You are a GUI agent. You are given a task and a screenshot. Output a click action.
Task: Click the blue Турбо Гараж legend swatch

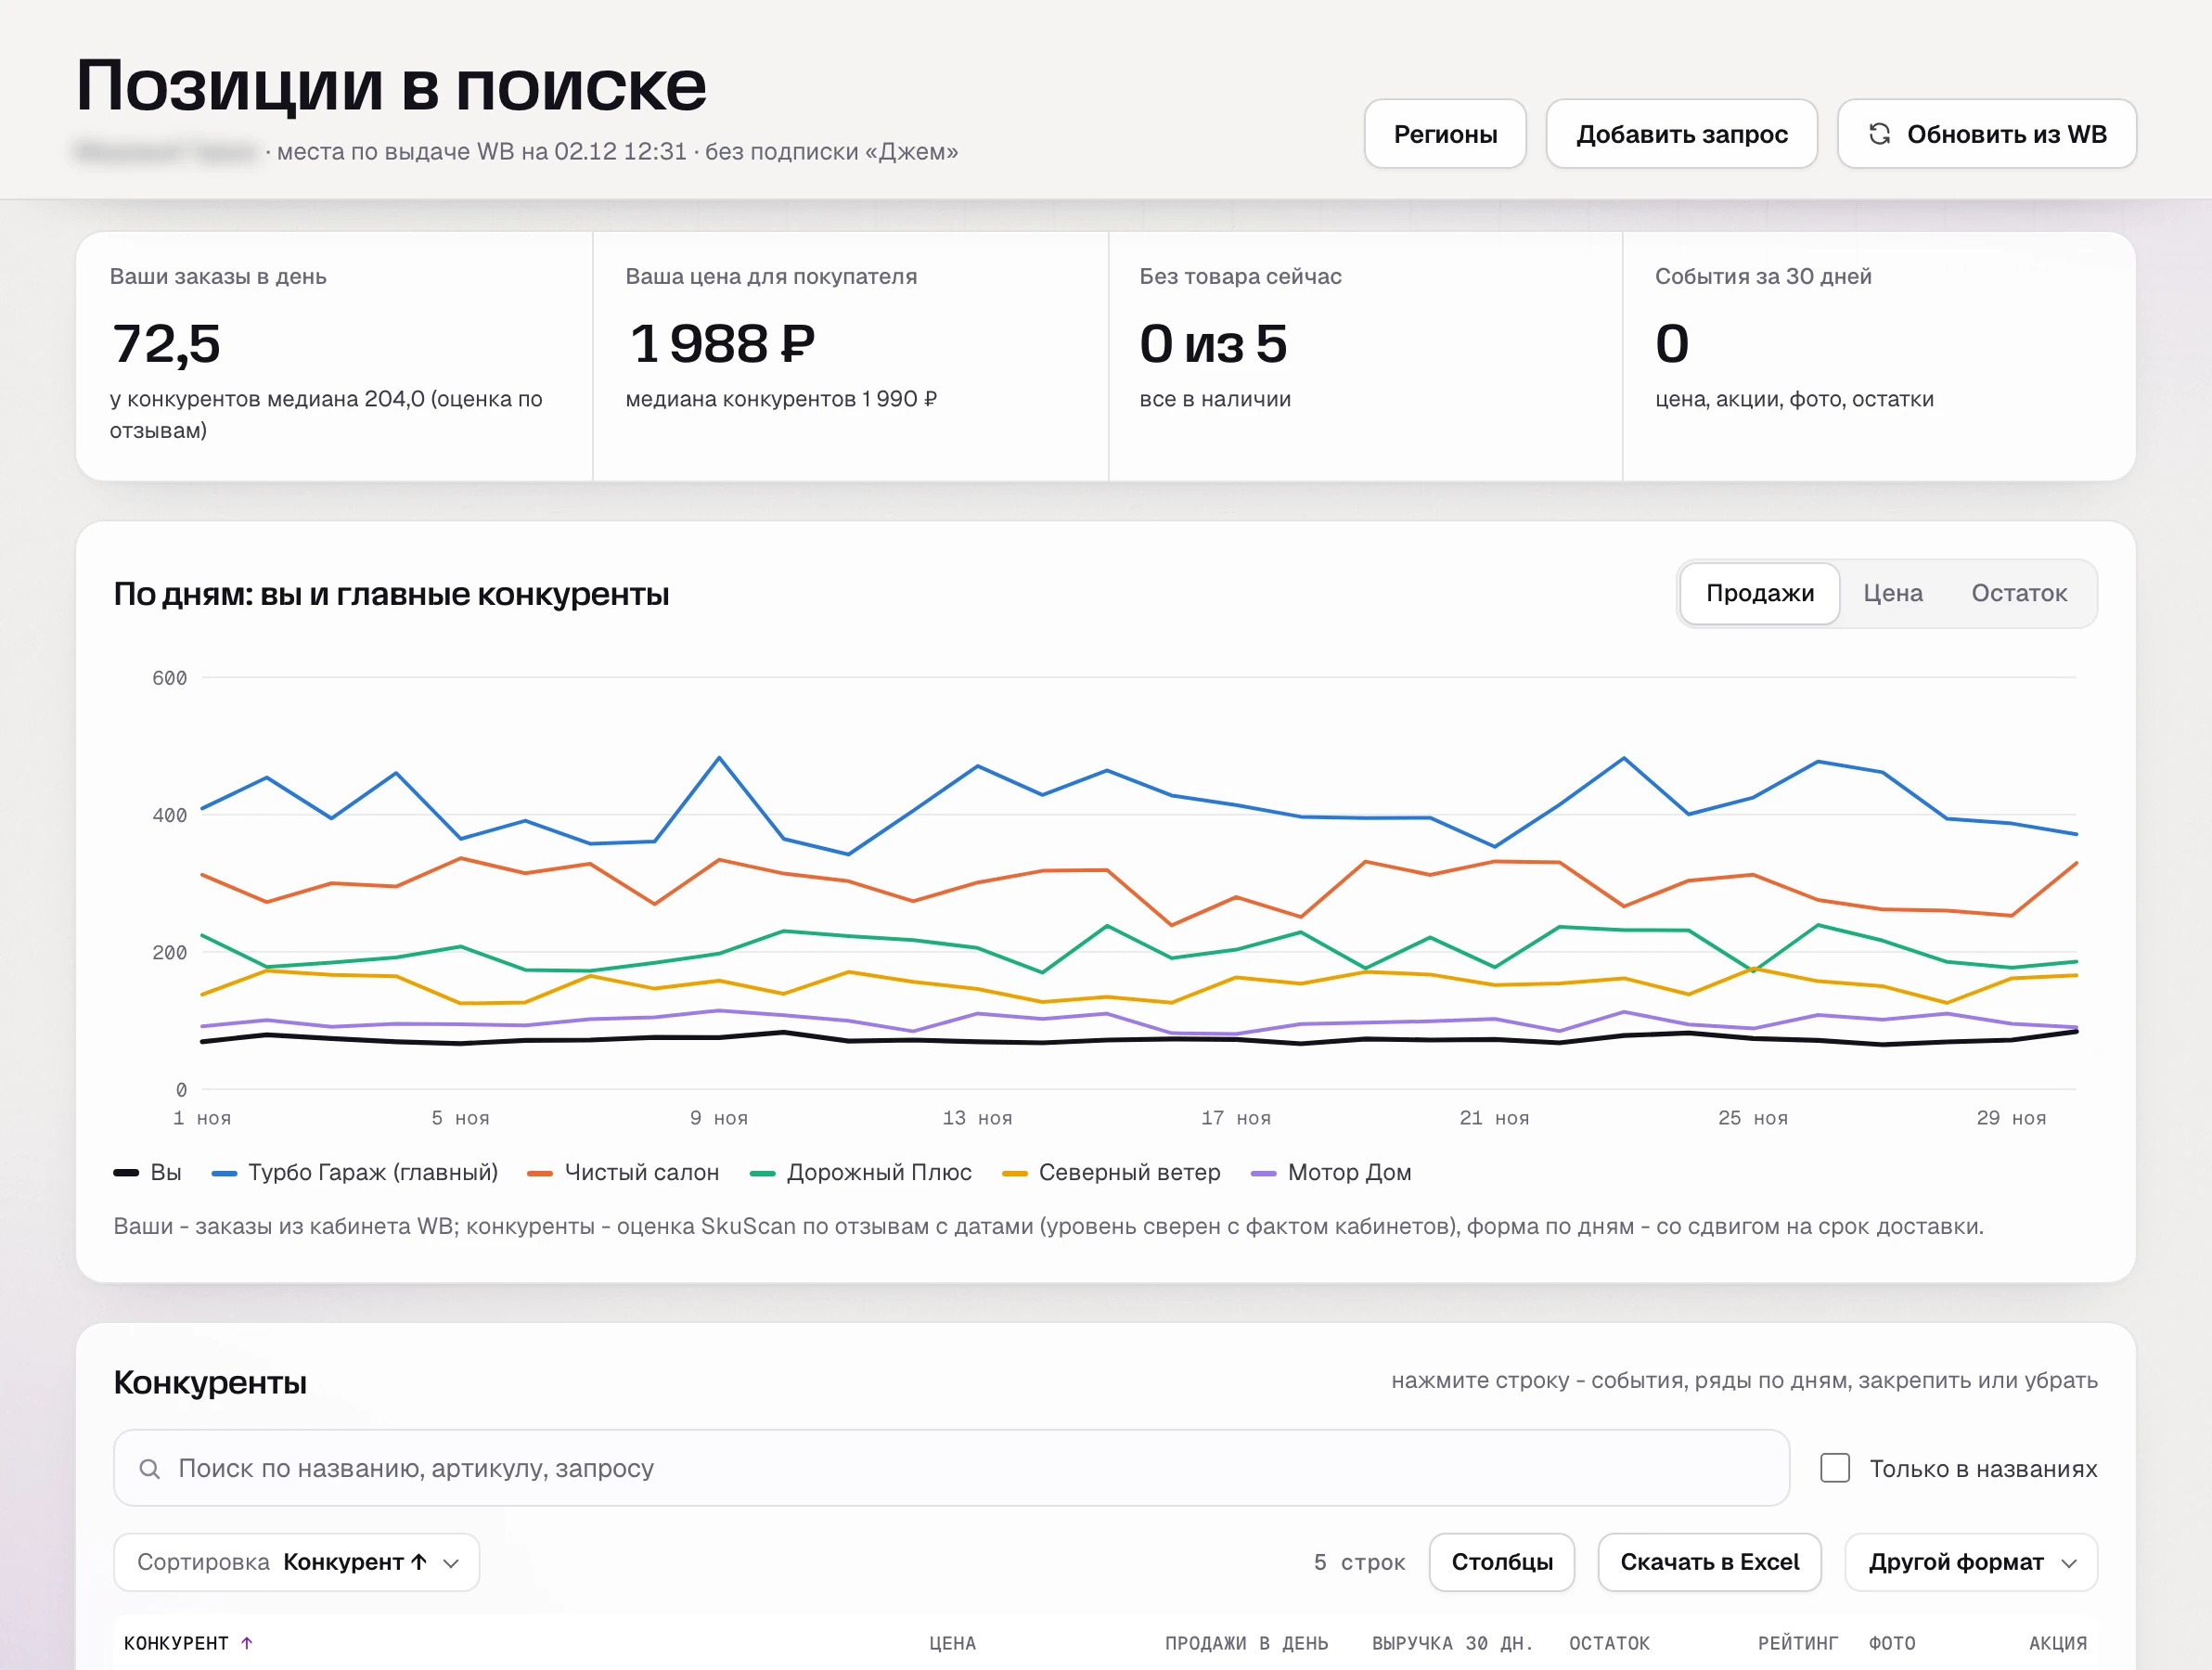click(x=224, y=1173)
